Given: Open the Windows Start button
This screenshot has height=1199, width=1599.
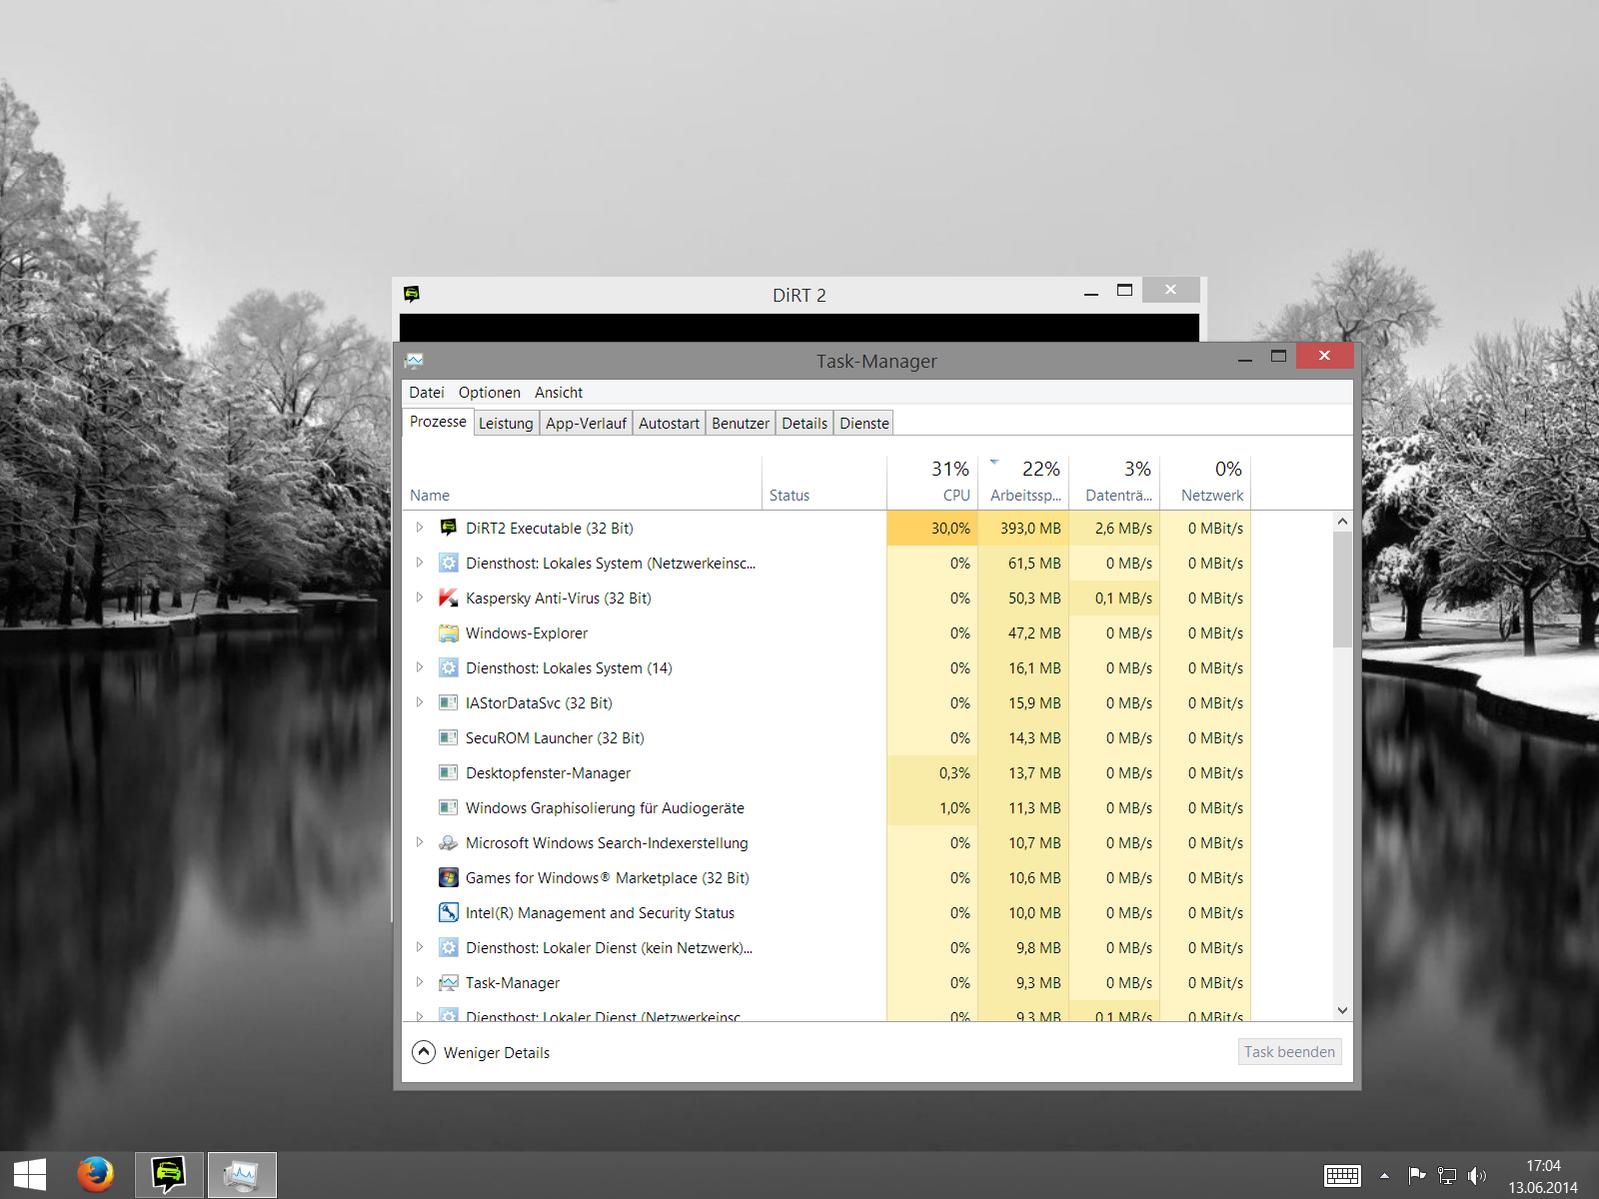Looking at the screenshot, I should pyautogui.click(x=29, y=1175).
